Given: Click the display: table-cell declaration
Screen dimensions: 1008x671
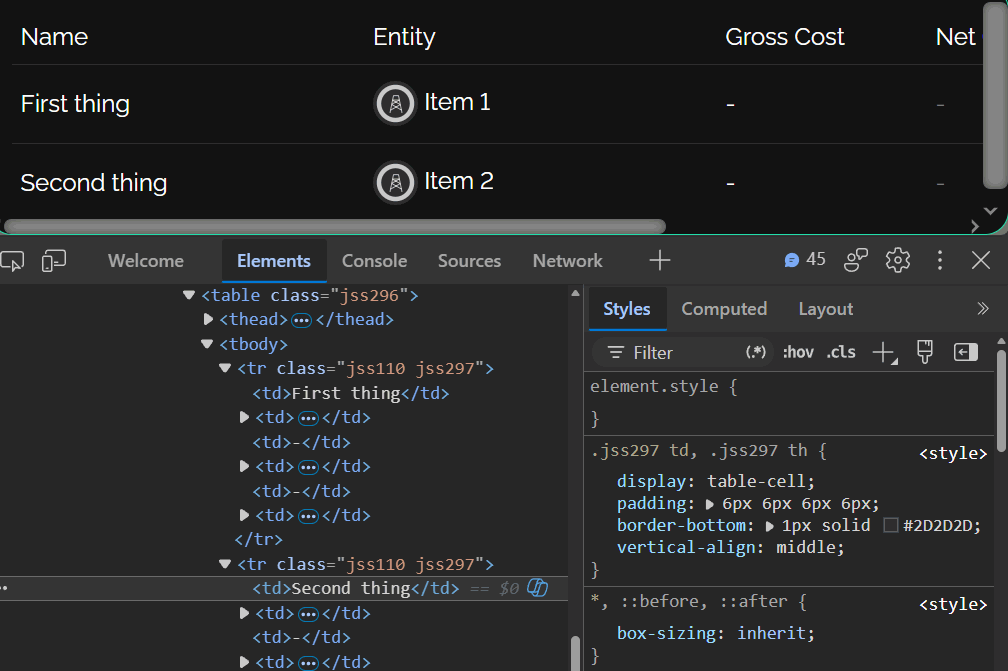Looking at the screenshot, I should pyautogui.click(x=716, y=481).
